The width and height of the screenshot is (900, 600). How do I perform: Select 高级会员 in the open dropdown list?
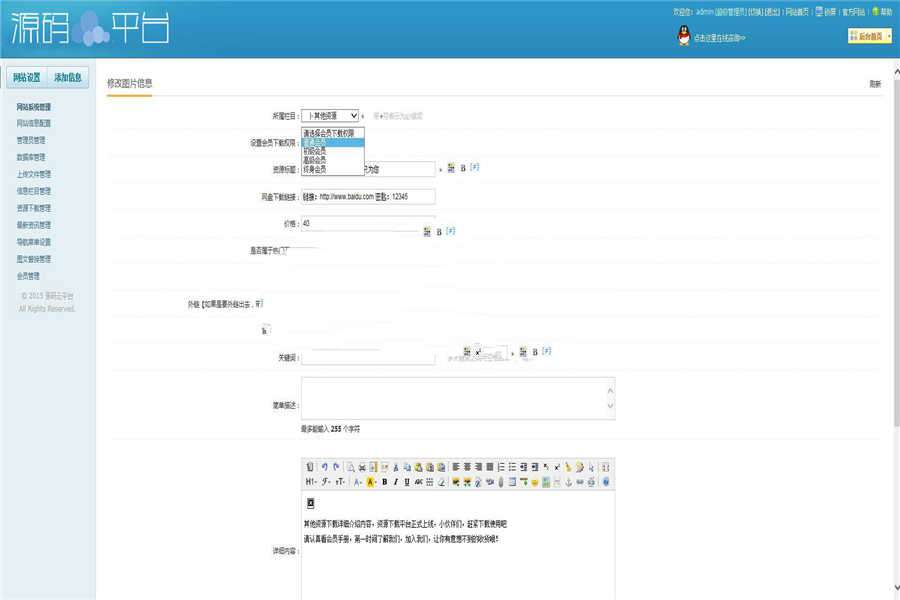333,160
